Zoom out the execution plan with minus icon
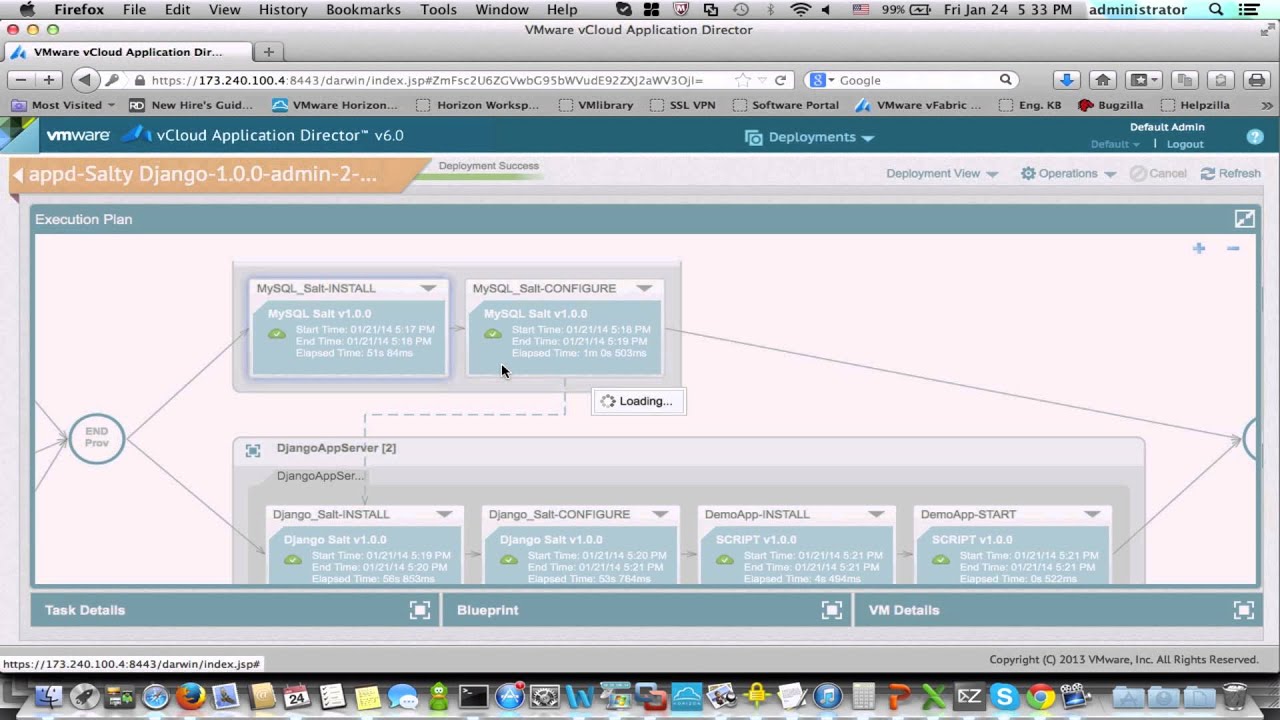The height and width of the screenshot is (720, 1280). (1233, 248)
